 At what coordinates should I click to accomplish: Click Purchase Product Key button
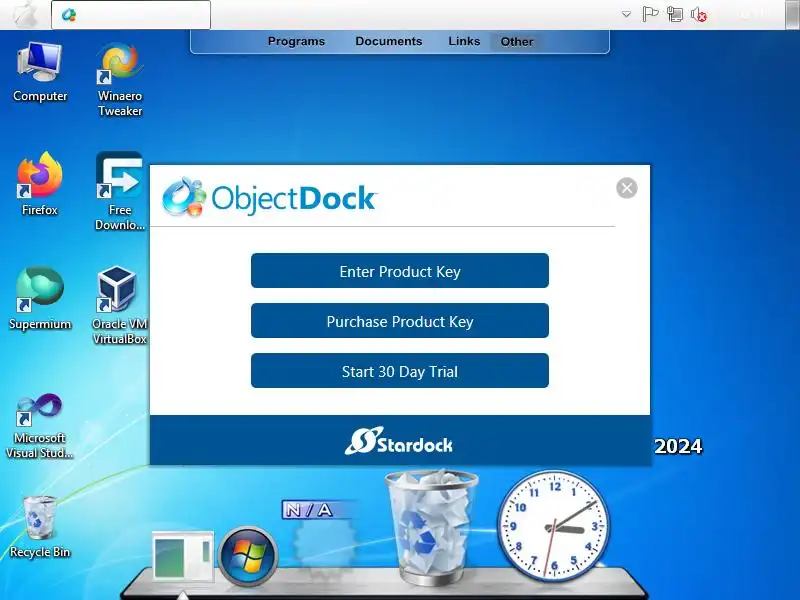coord(400,321)
